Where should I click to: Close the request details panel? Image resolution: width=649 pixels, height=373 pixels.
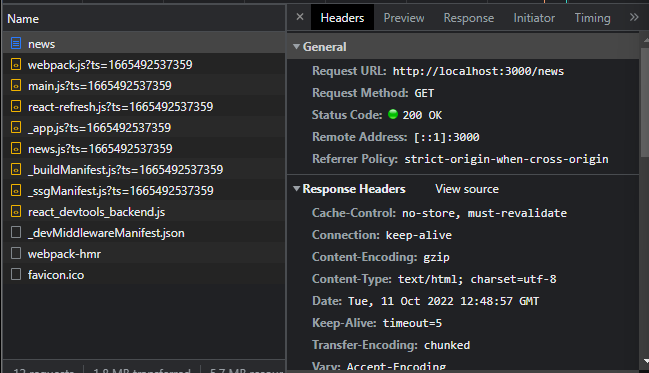pos(300,17)
